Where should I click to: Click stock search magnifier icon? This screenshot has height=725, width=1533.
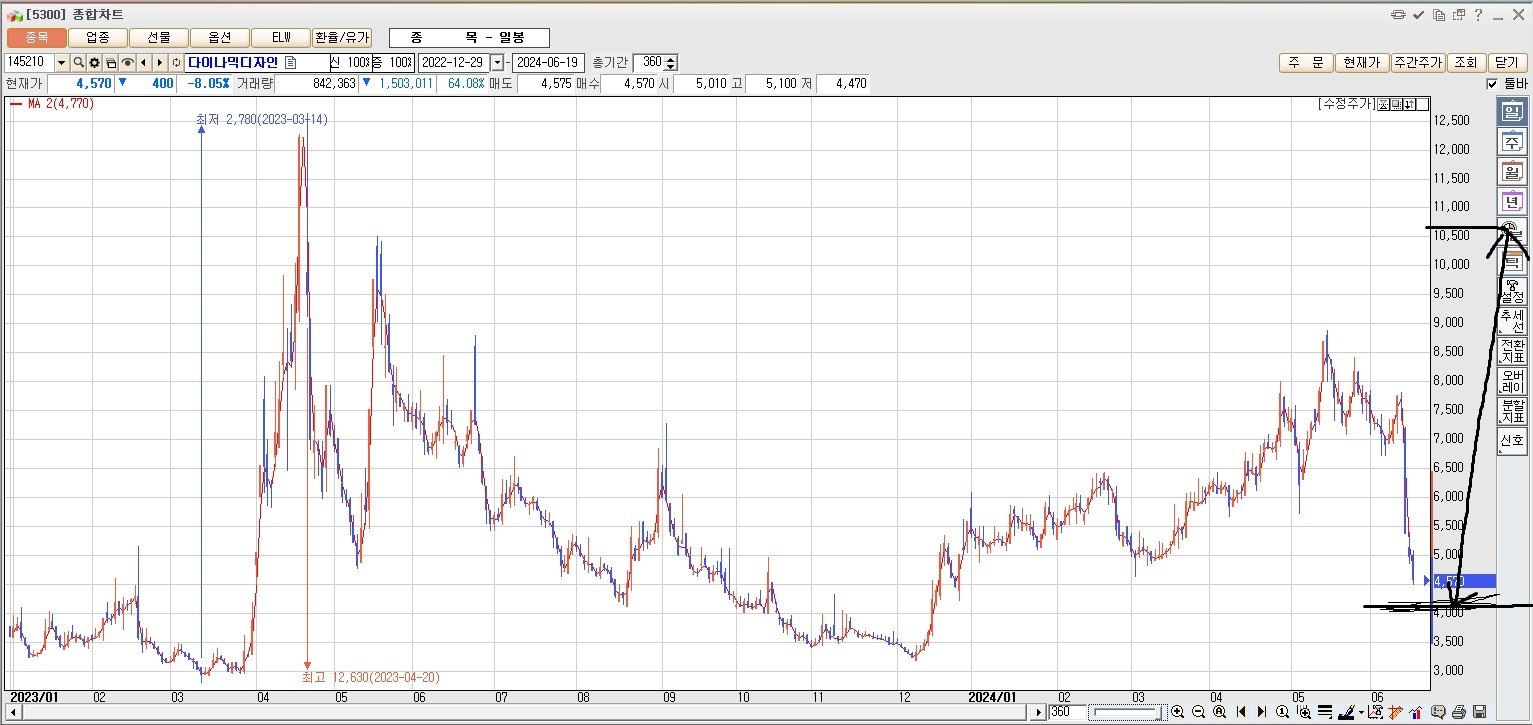(x=78, y=63)
